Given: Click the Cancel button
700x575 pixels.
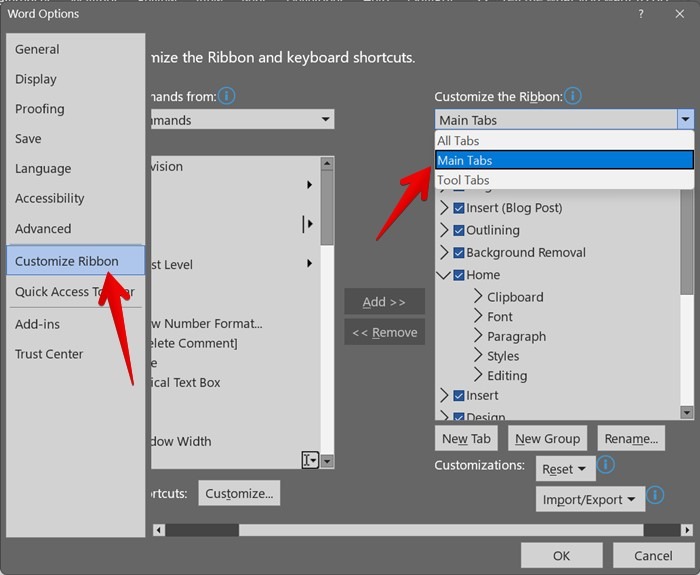Looking at the screenshot, I should [653, 555].
